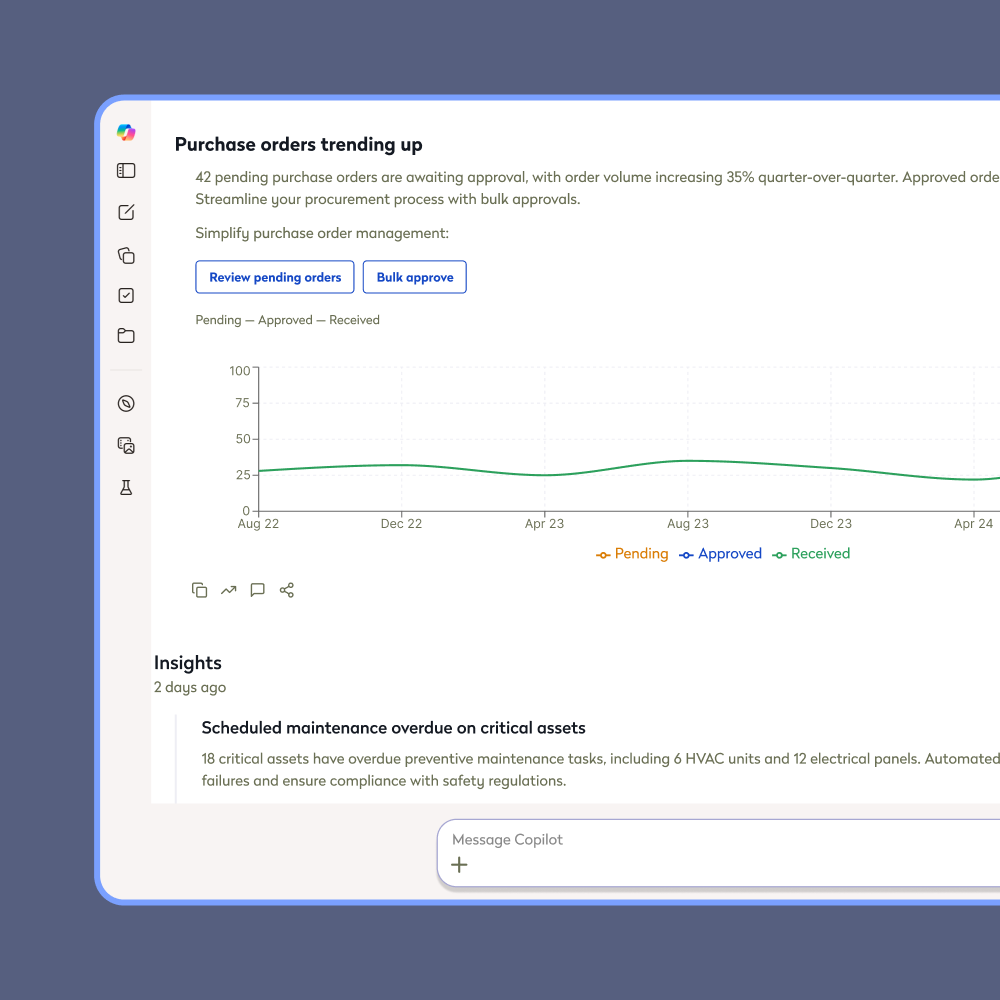Click the Bulk approve button
The height and width of the screenshot is (1000, 1000).
click(415, 277)
